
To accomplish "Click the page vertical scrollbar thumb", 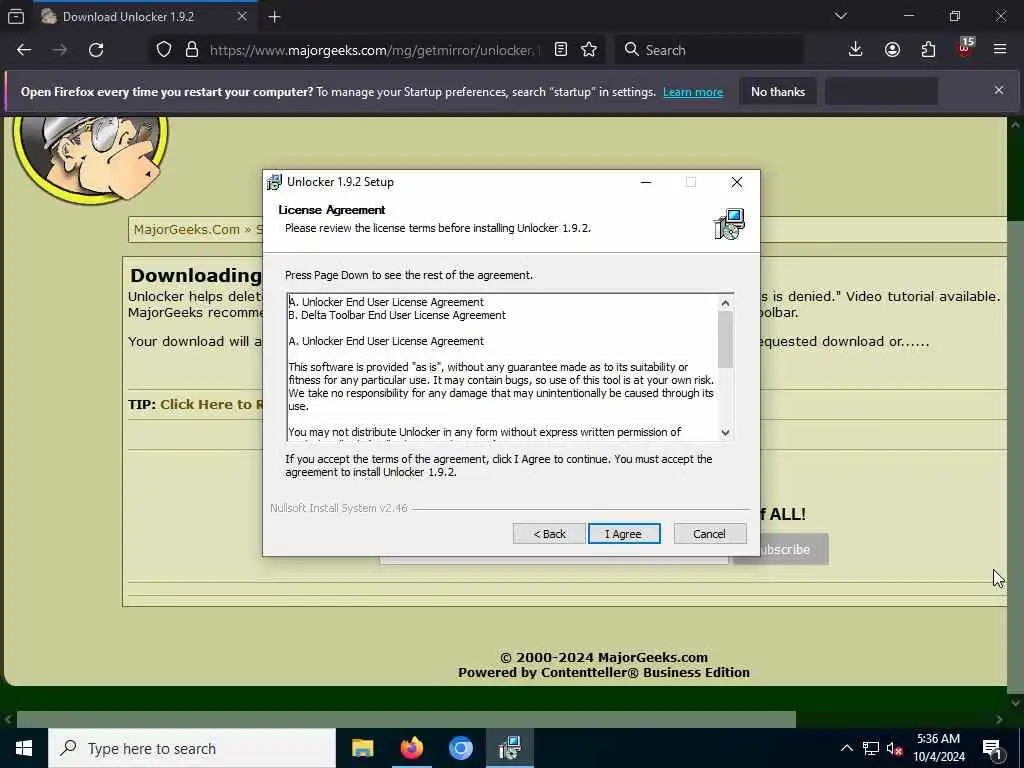I will click(x=1016, y=457).
